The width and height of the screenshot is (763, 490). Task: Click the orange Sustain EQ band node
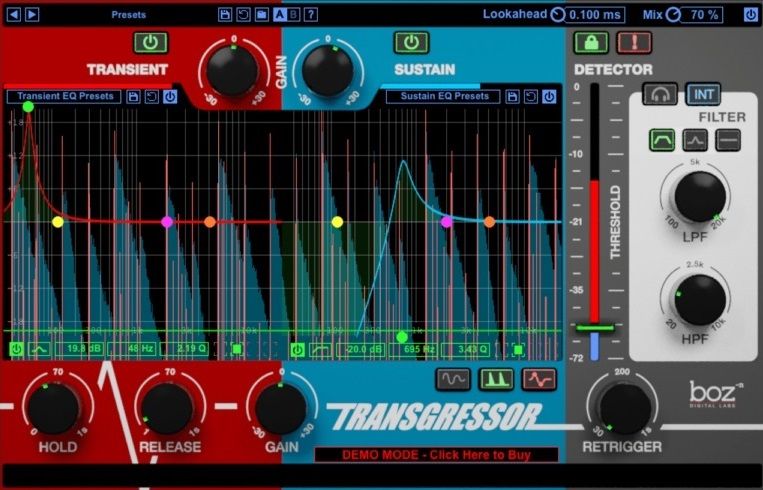490,222
